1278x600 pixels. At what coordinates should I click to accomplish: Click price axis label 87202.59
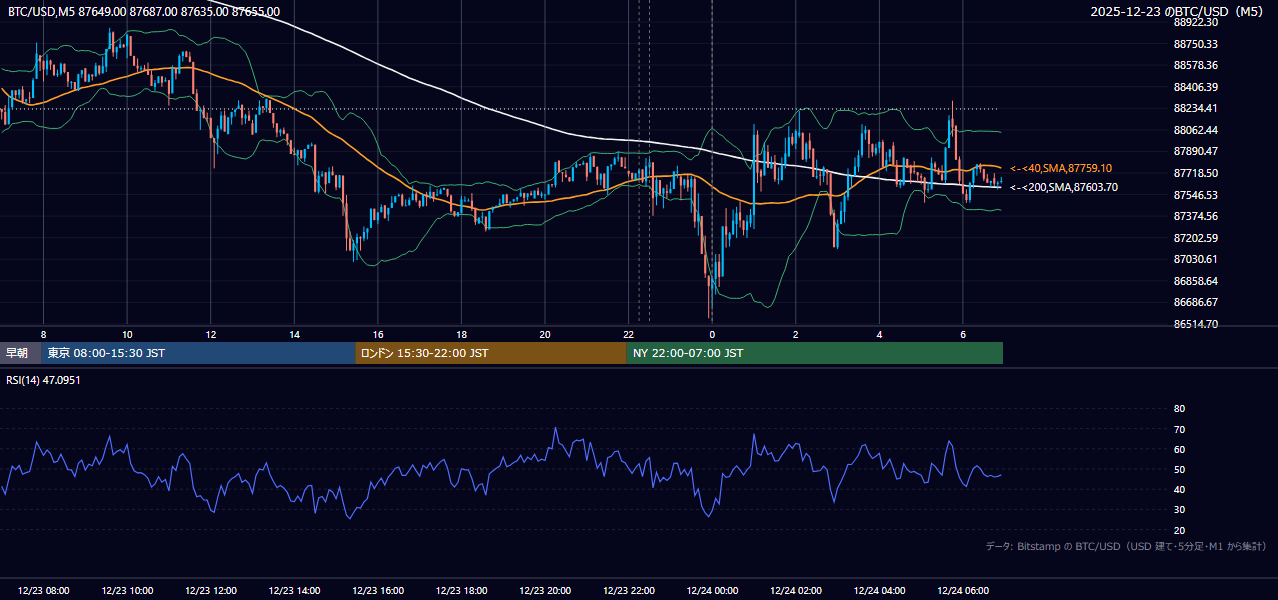[1196, 238]
